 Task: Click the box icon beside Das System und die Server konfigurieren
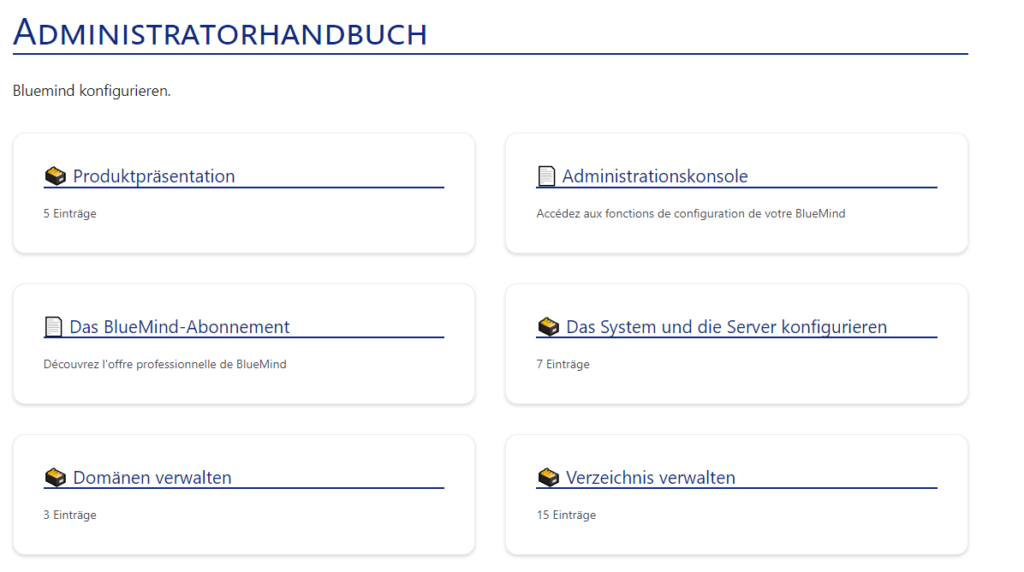548,327
